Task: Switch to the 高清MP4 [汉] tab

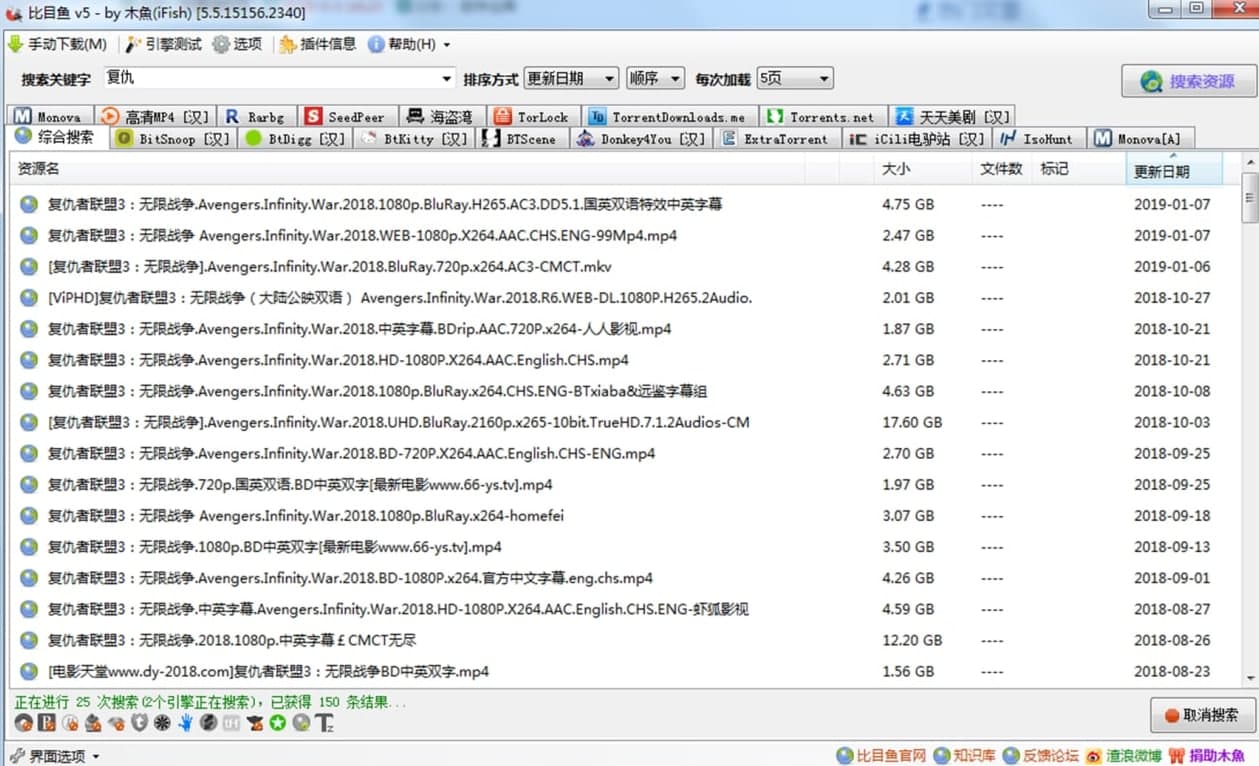Action: coord(155,116)
